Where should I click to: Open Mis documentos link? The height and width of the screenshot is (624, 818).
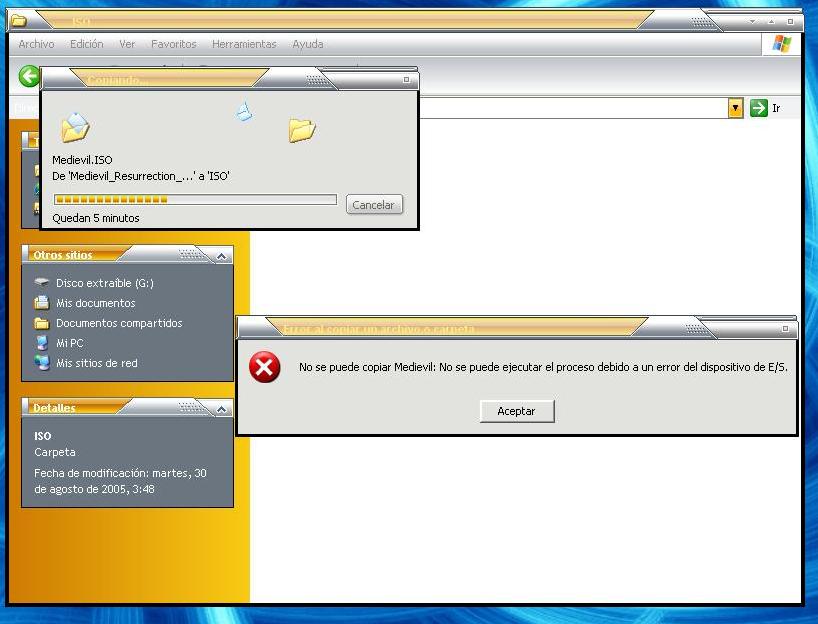(95, 303)
